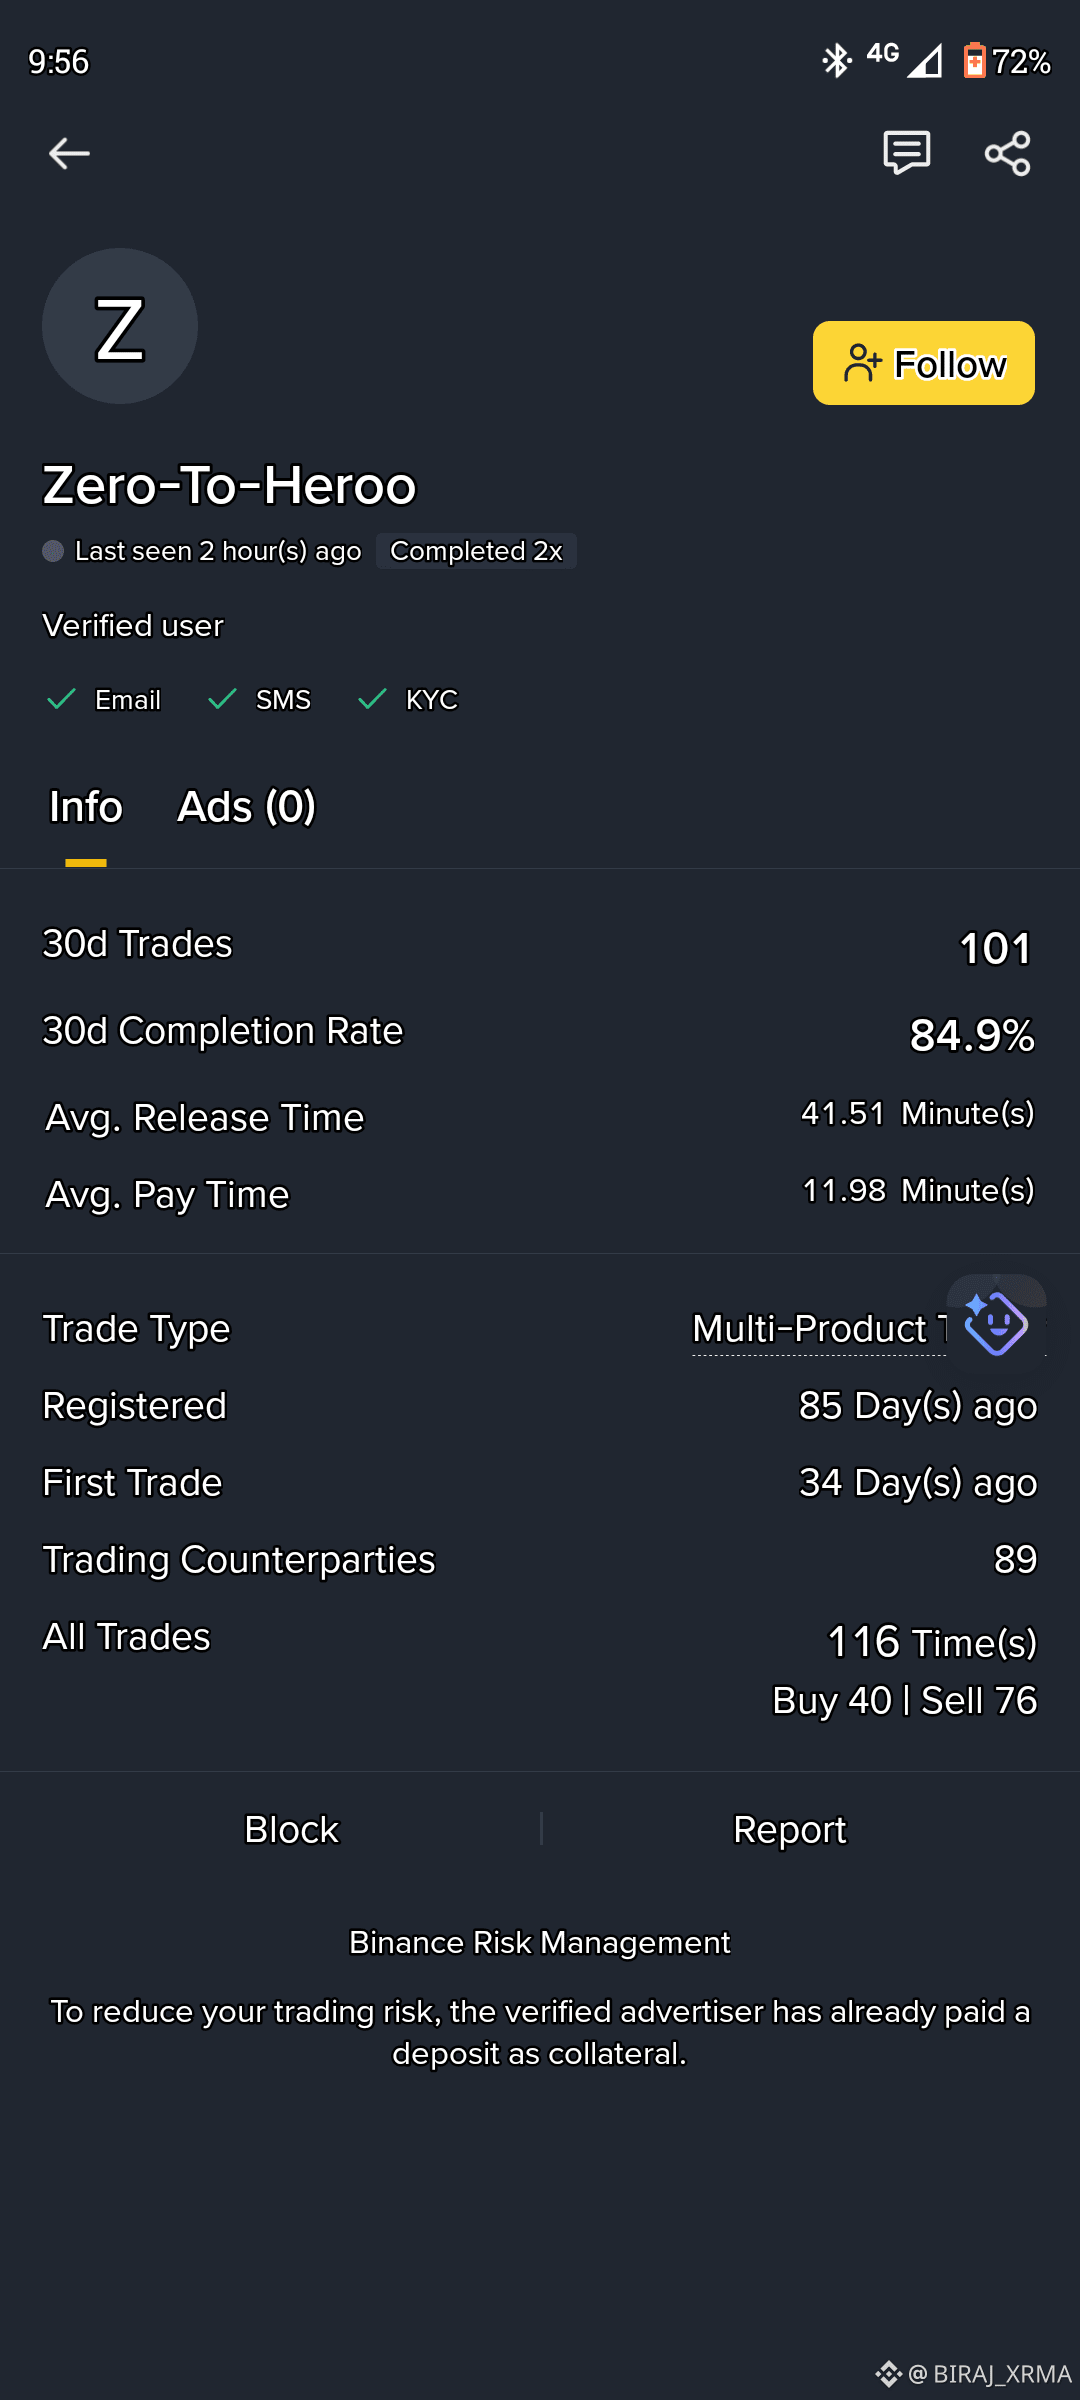Screen dimensions: 1080x2400
Task: Open the chat message icon
Action: (907, 153)
